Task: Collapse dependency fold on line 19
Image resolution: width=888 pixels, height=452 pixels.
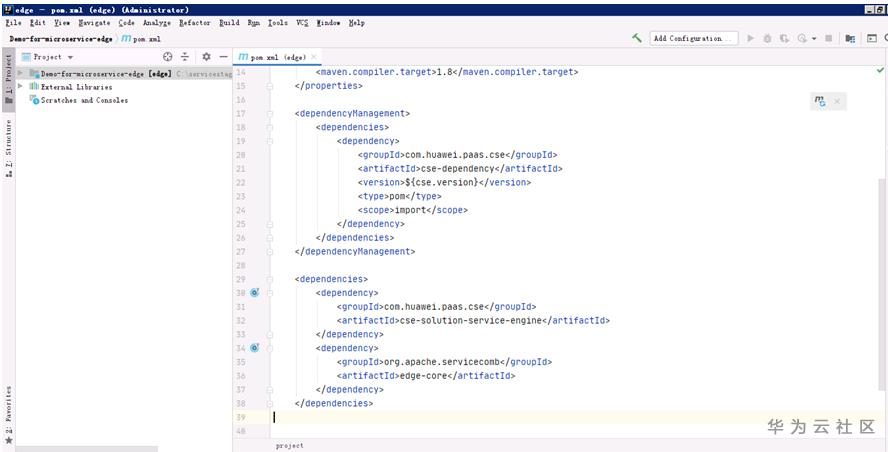Action: (270, 141)
